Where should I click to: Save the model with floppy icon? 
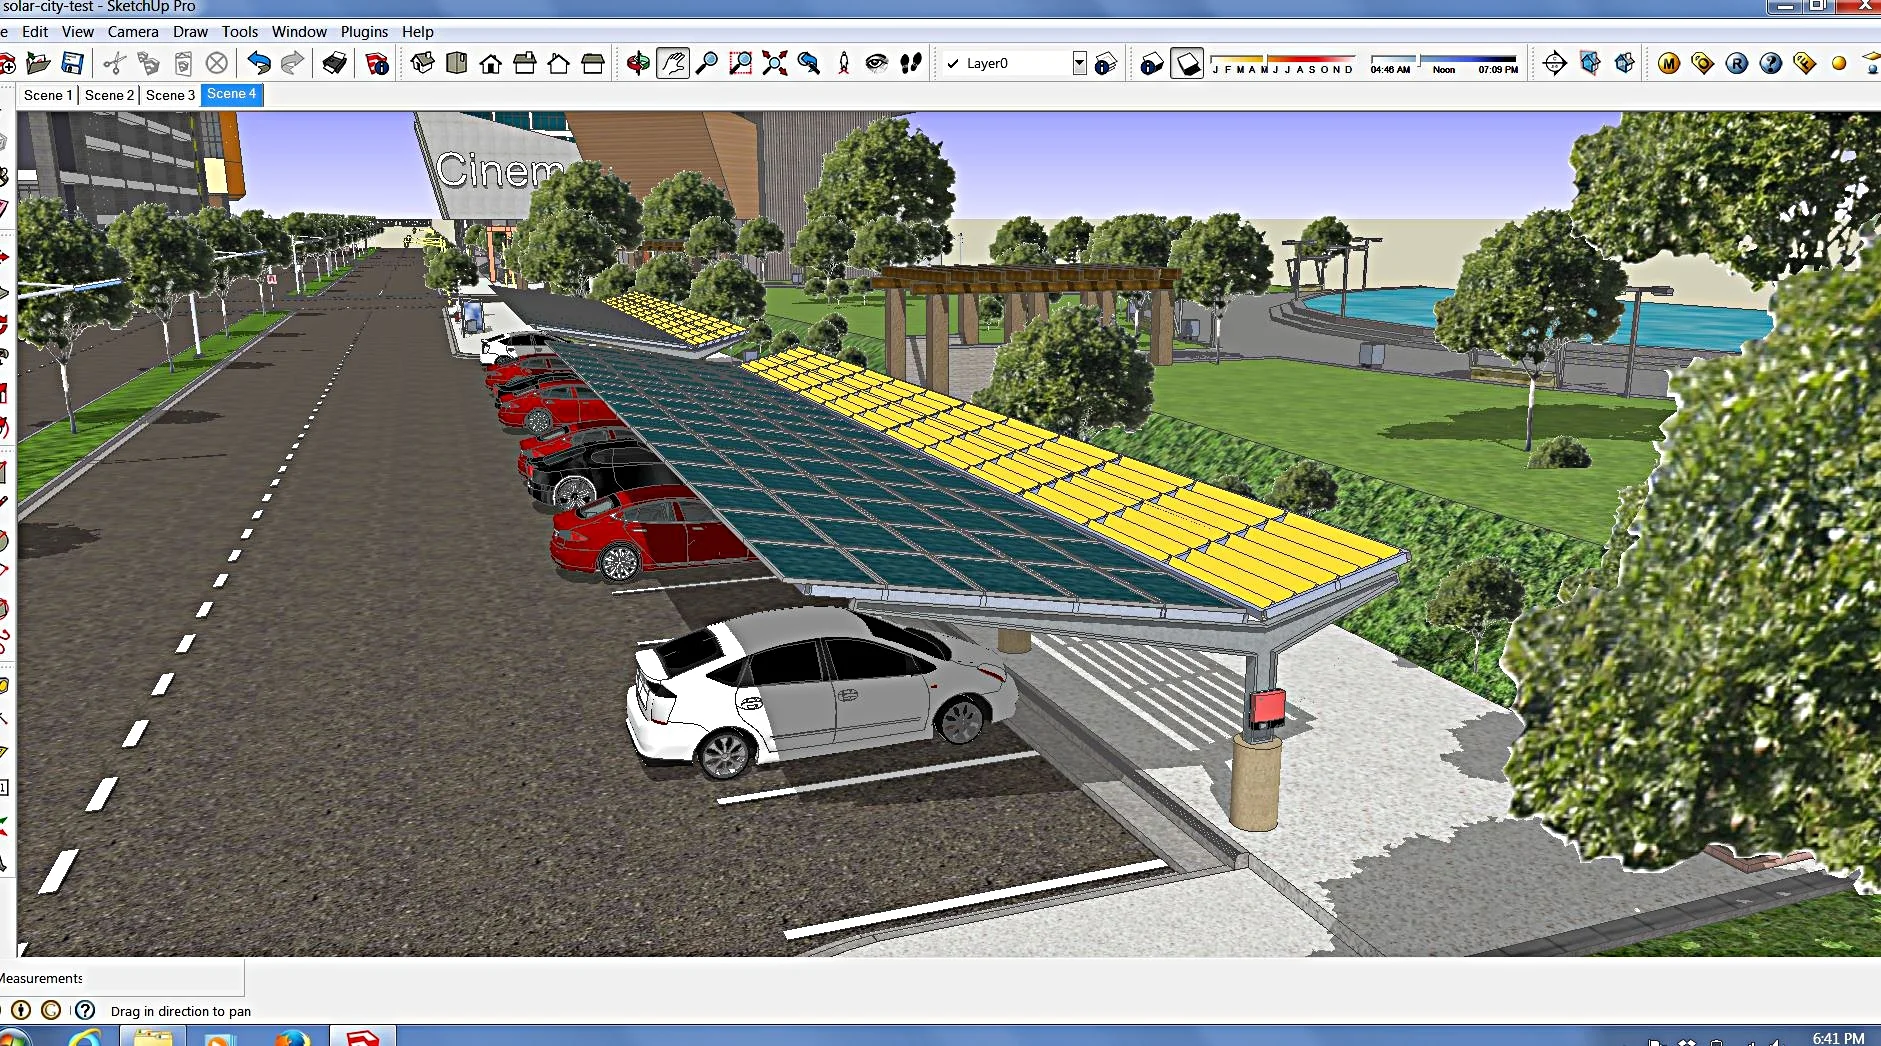pos(72,63)
